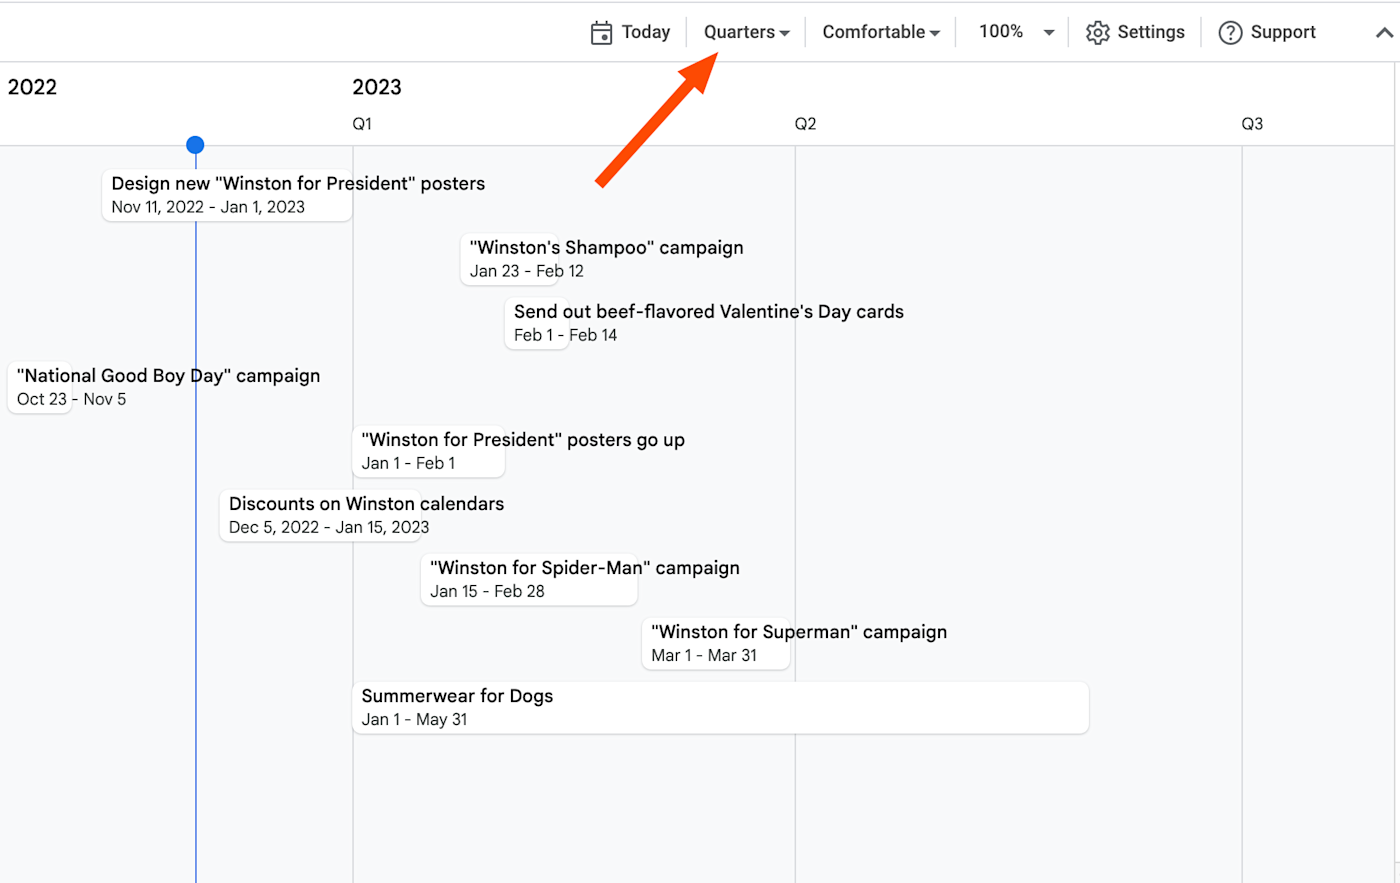Select "Winston for President" posters go up card
This screenshot has width=1400, height=883.
428,452
